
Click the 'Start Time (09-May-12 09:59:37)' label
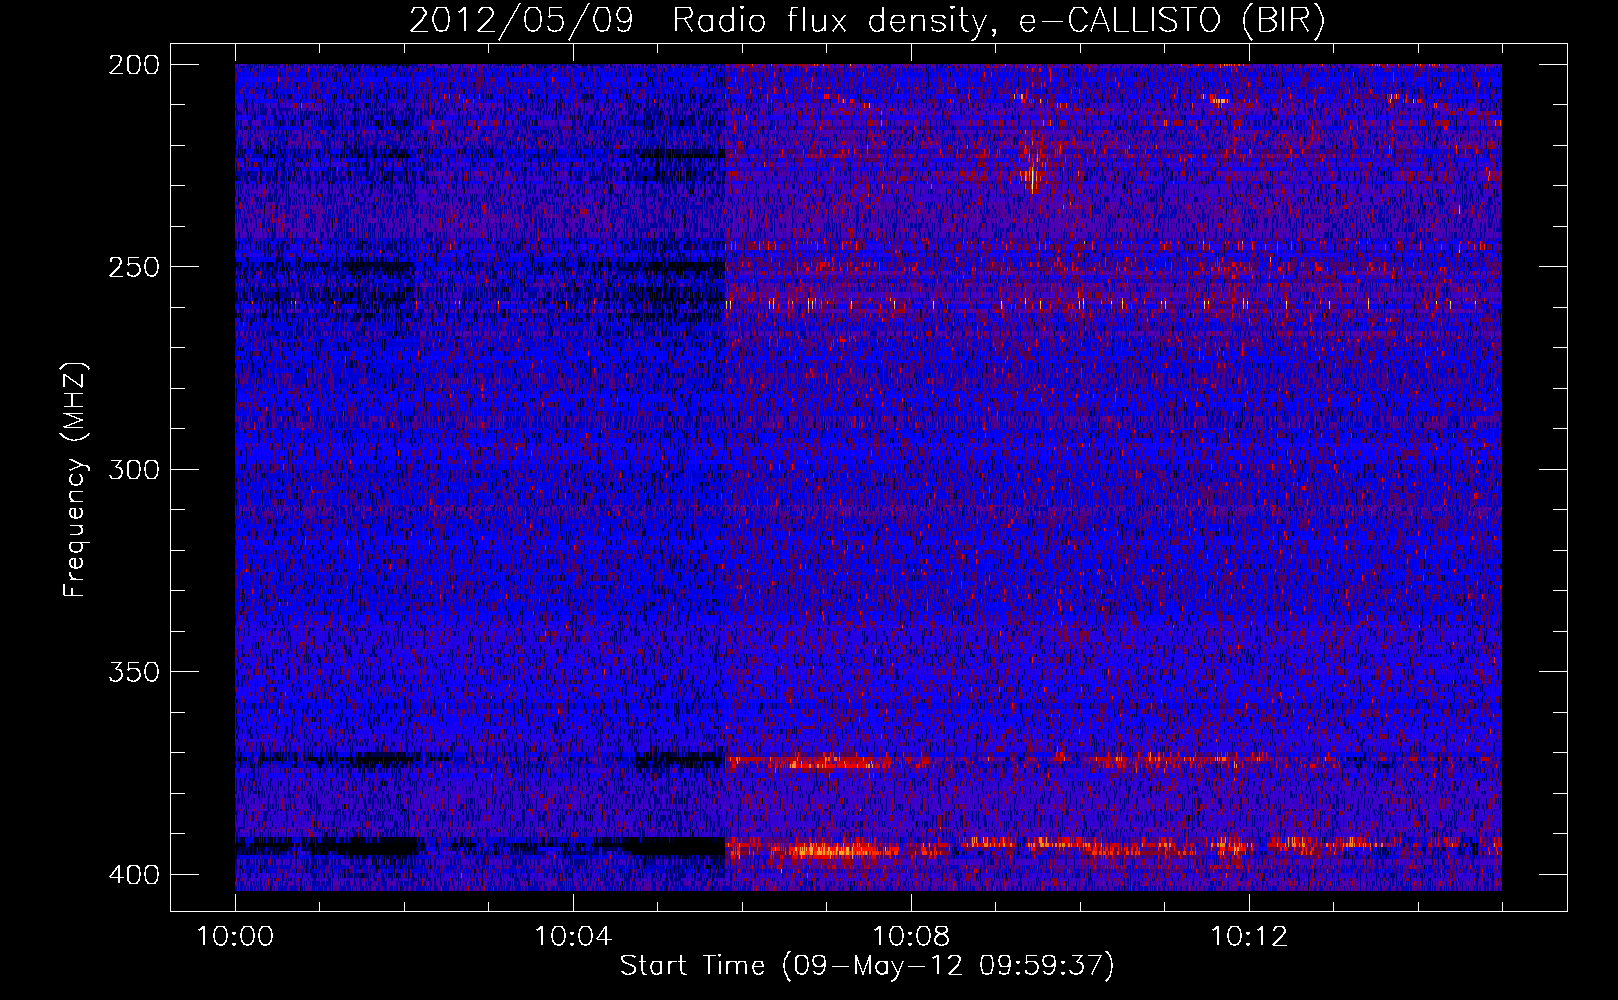(867, 966)
